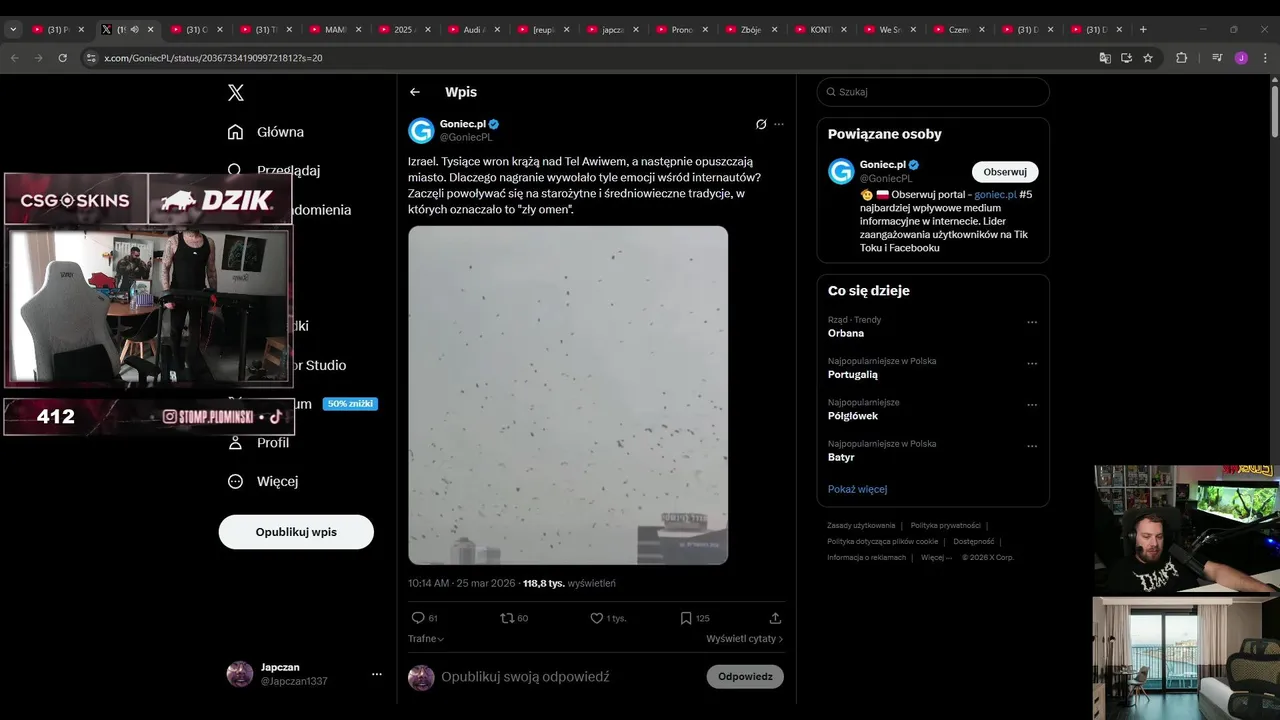Open the post's three-dot options

tap(779, 124)
